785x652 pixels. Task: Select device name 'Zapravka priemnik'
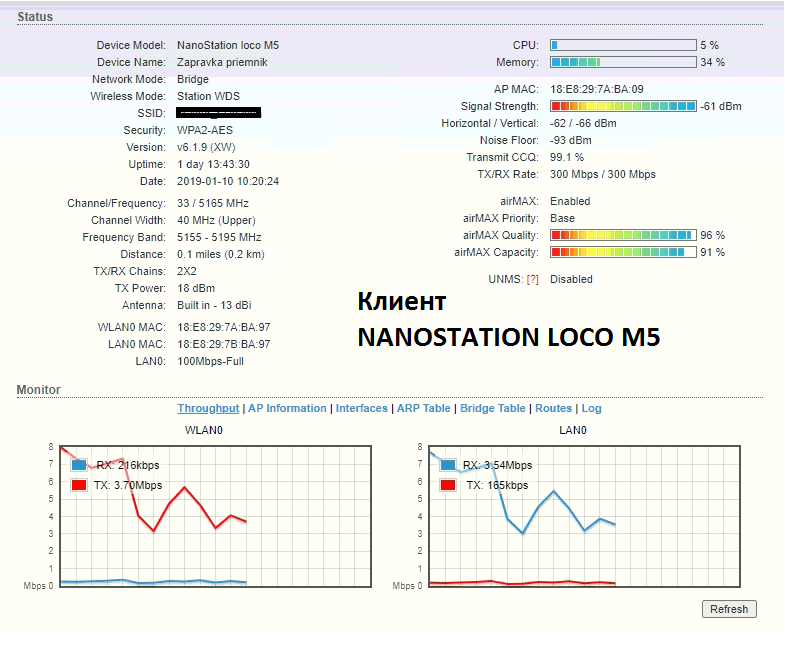tap(222, 62)
